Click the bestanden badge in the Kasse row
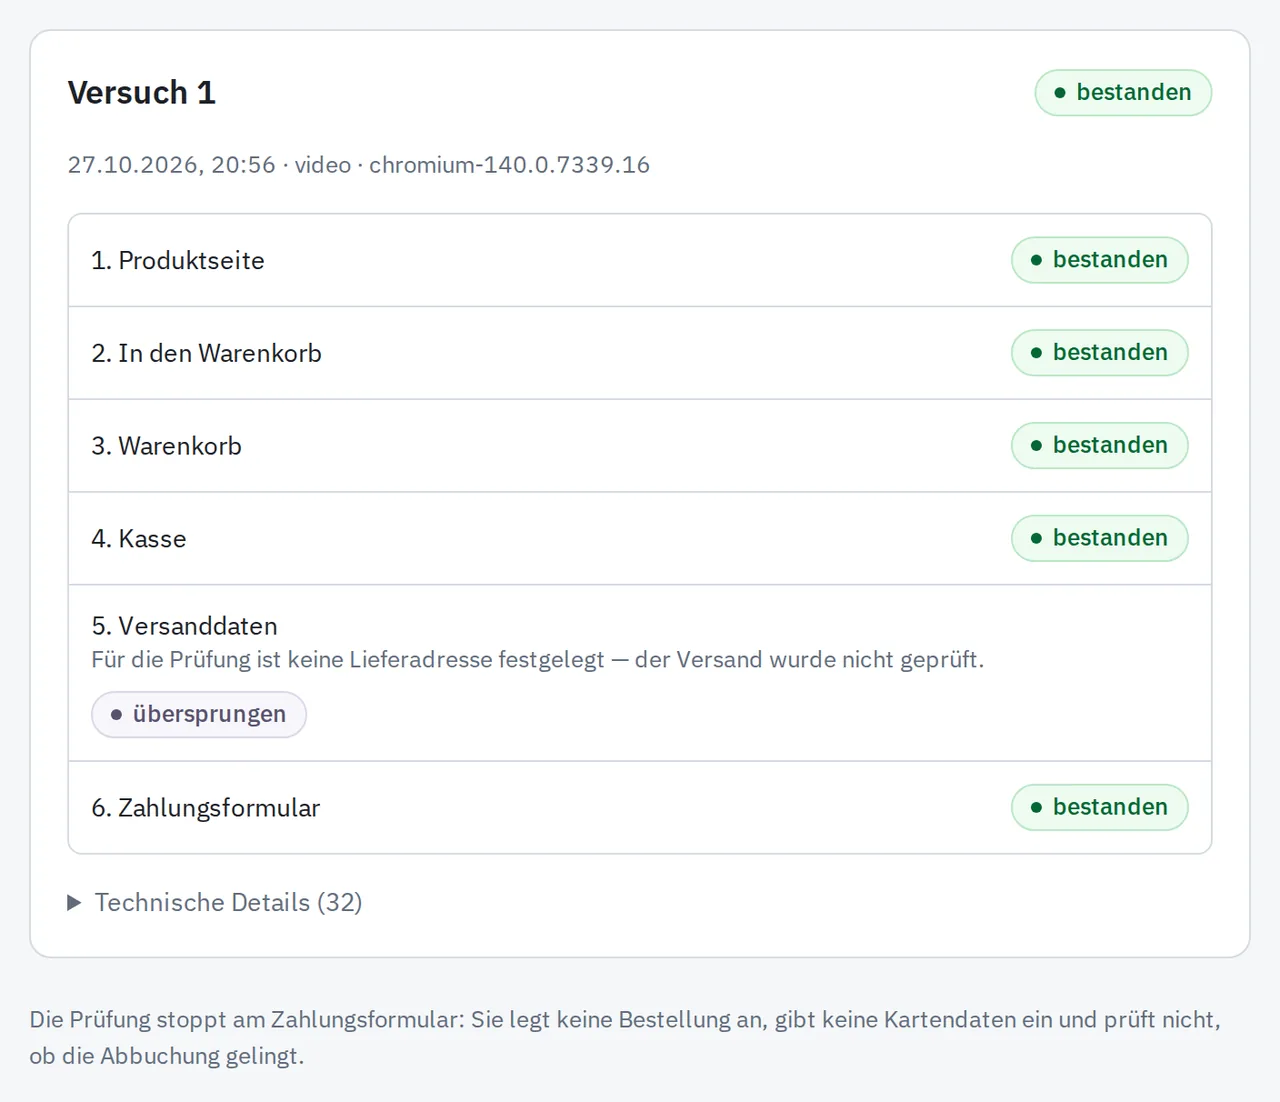Viewport: 1280px width, 1102px height. click(x=1099, y=538)
